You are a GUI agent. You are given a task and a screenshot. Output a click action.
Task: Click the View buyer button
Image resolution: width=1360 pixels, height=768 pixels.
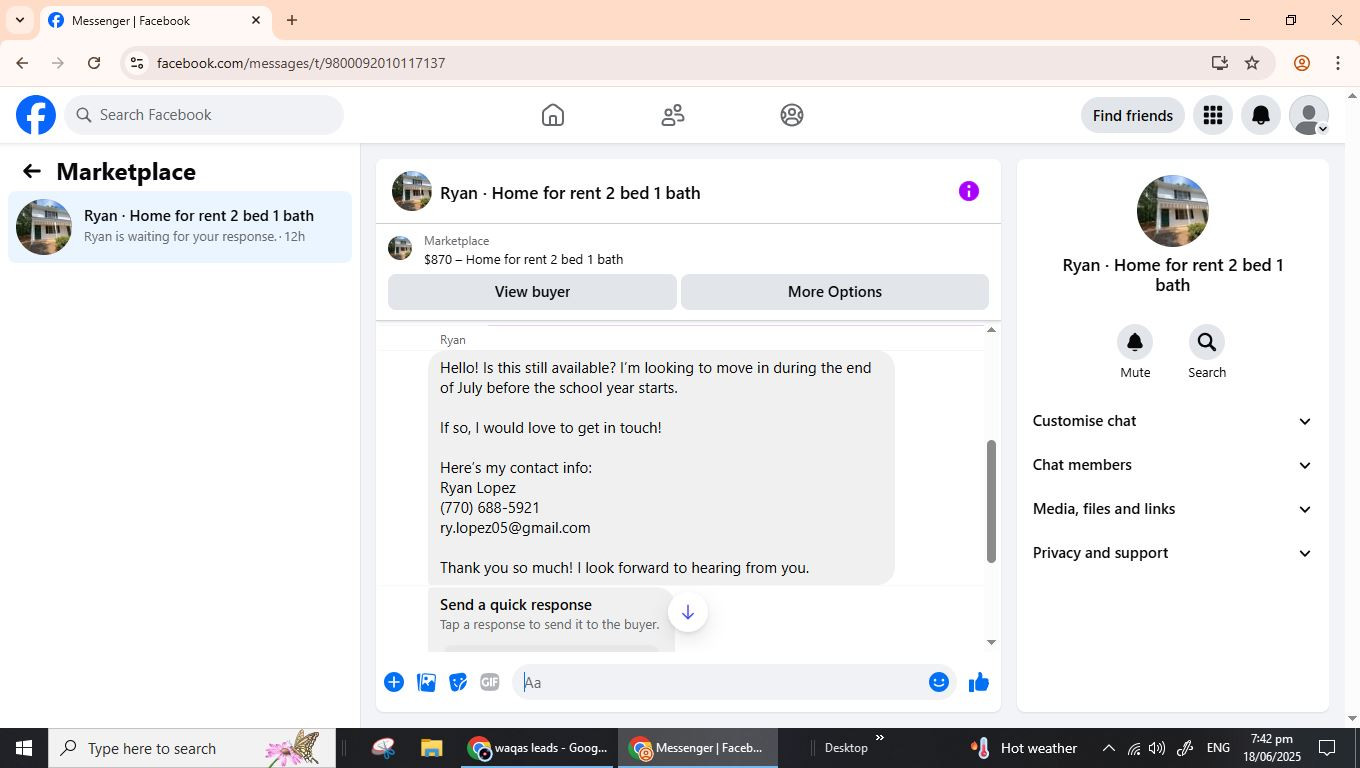click(x=532, y=292)
